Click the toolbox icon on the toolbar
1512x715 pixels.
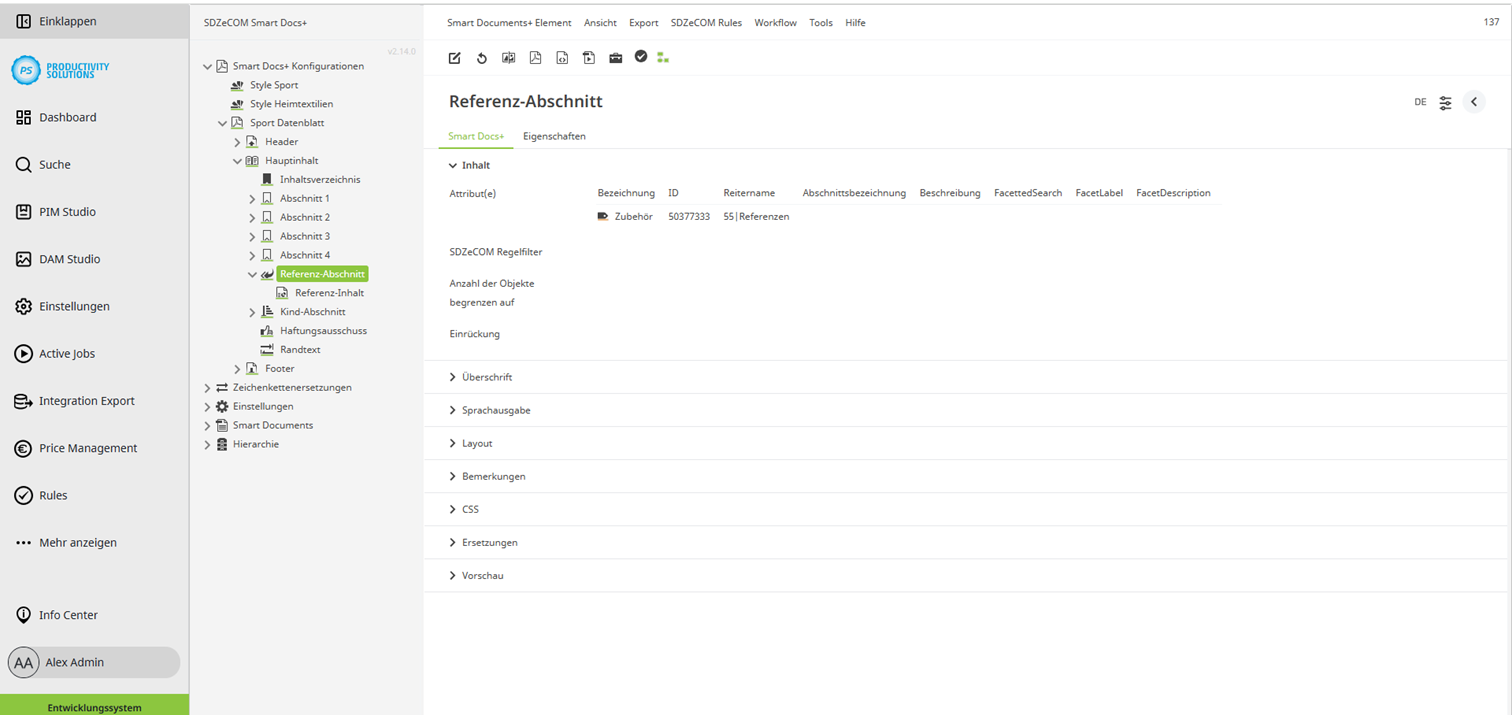(615, 58)
